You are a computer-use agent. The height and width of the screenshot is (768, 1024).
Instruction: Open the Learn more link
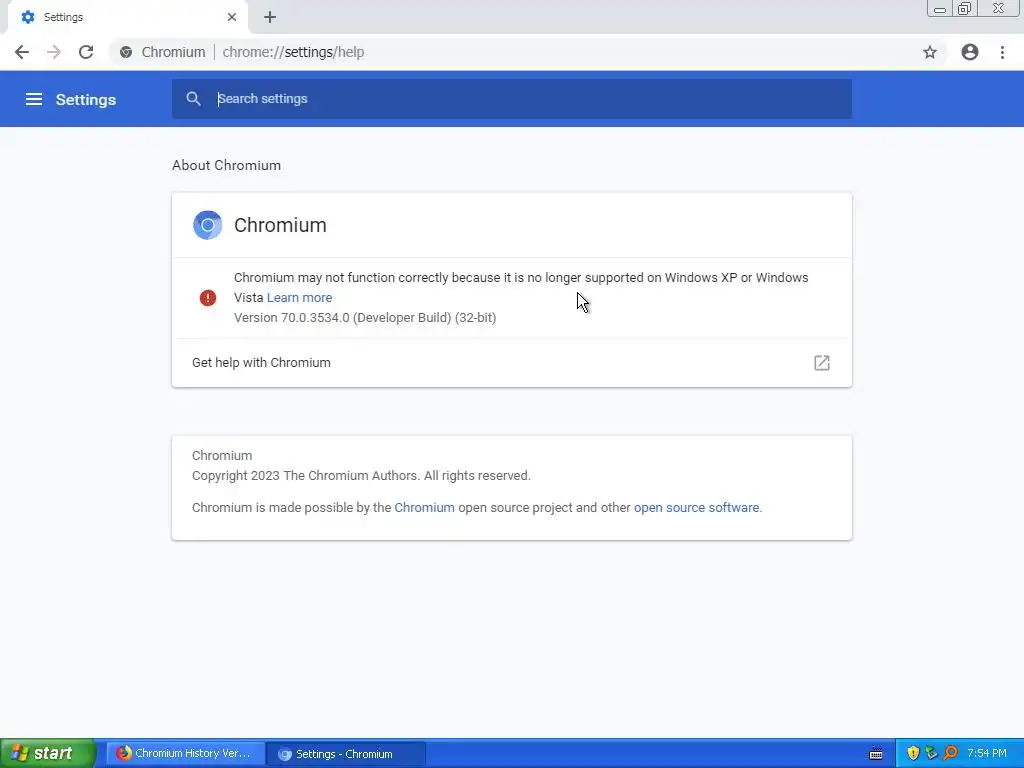point(299,298)
